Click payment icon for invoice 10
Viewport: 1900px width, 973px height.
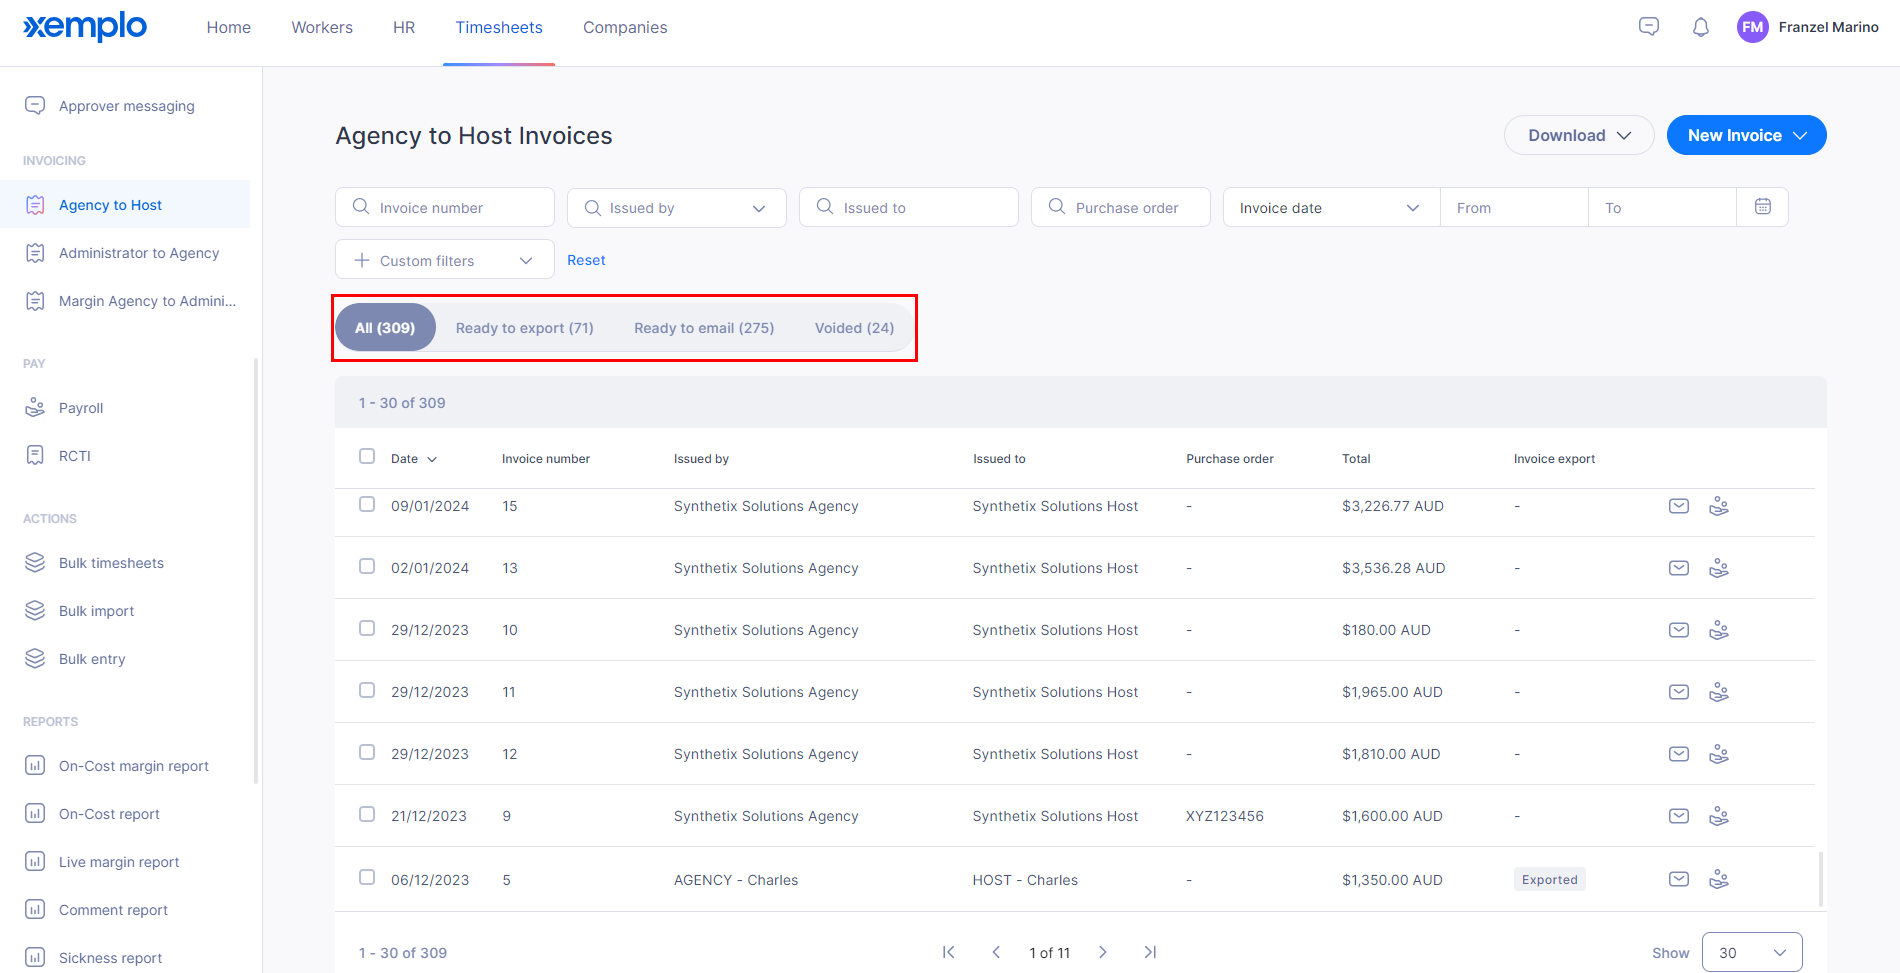pyautogui.click(x=1719, y=630)
